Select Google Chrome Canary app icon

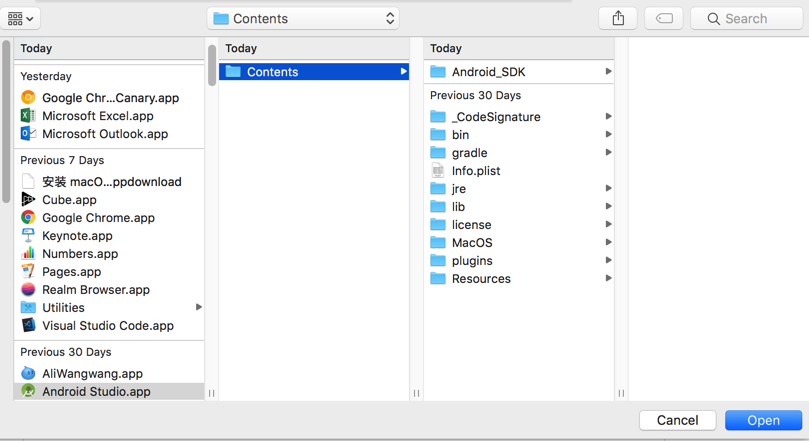28,98
